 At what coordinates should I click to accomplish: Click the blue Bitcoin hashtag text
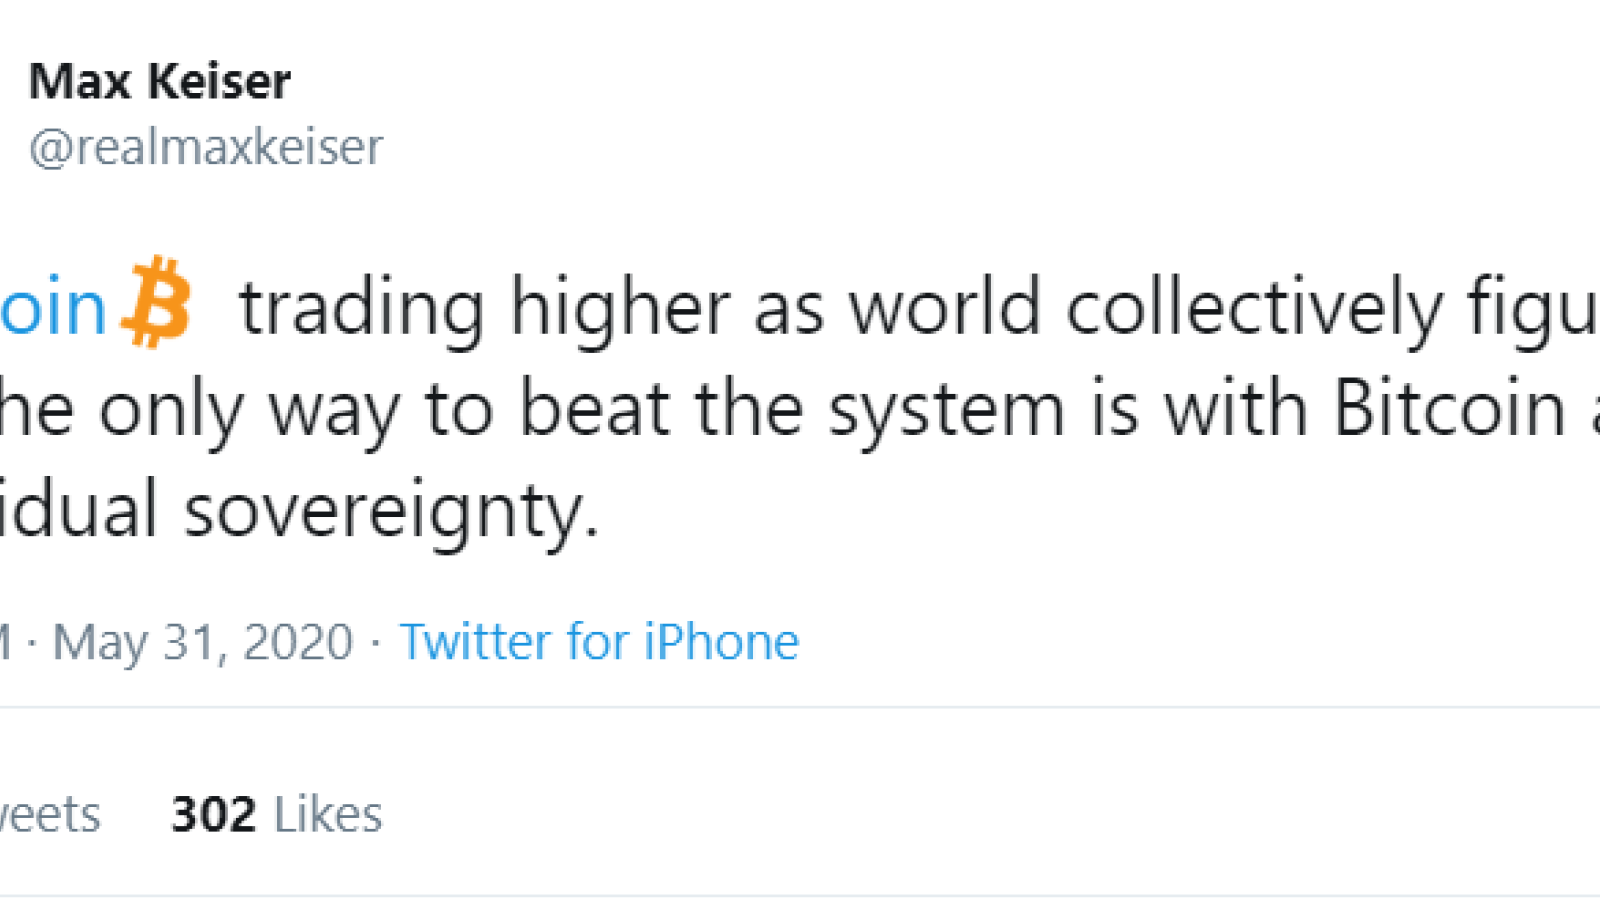click(x=53, y=307)
